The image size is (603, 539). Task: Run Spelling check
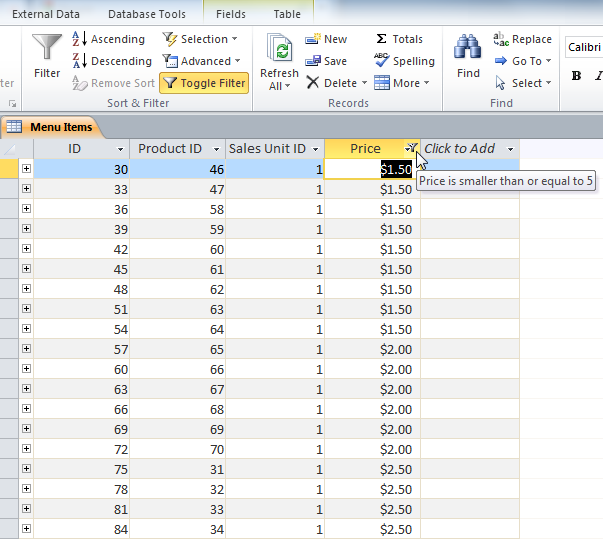coord(404,61)
